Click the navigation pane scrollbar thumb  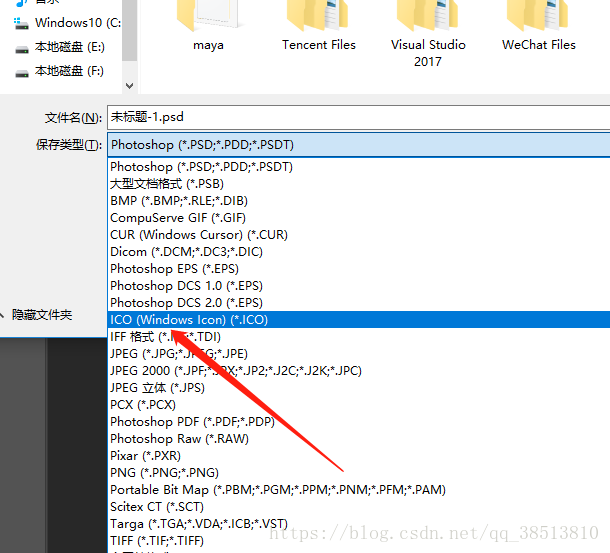[130, 30]
